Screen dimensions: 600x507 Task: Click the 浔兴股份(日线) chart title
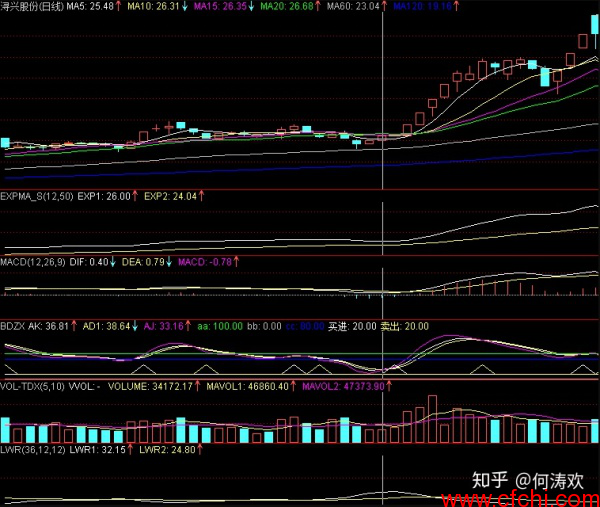click(x=32, y=6)
